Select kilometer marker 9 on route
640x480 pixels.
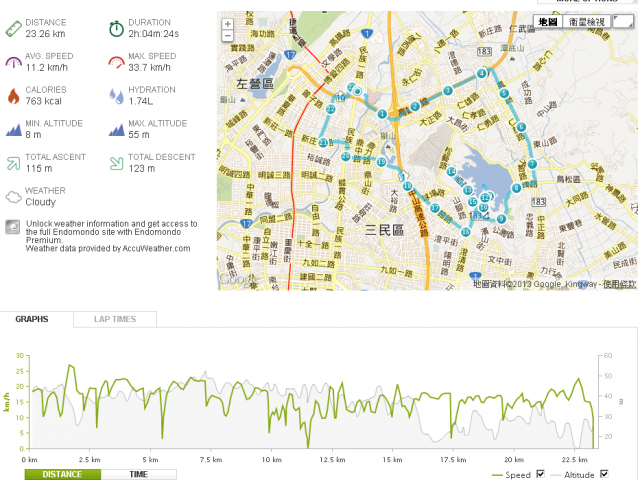[501, 219]
